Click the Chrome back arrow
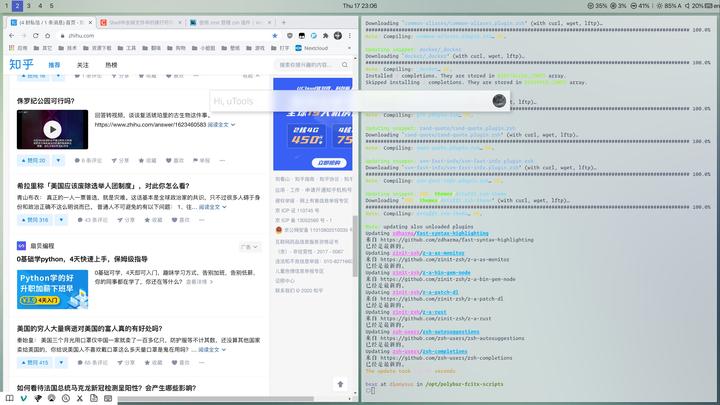720x405 pixels. pyautogui.click(x=11, y=36)
